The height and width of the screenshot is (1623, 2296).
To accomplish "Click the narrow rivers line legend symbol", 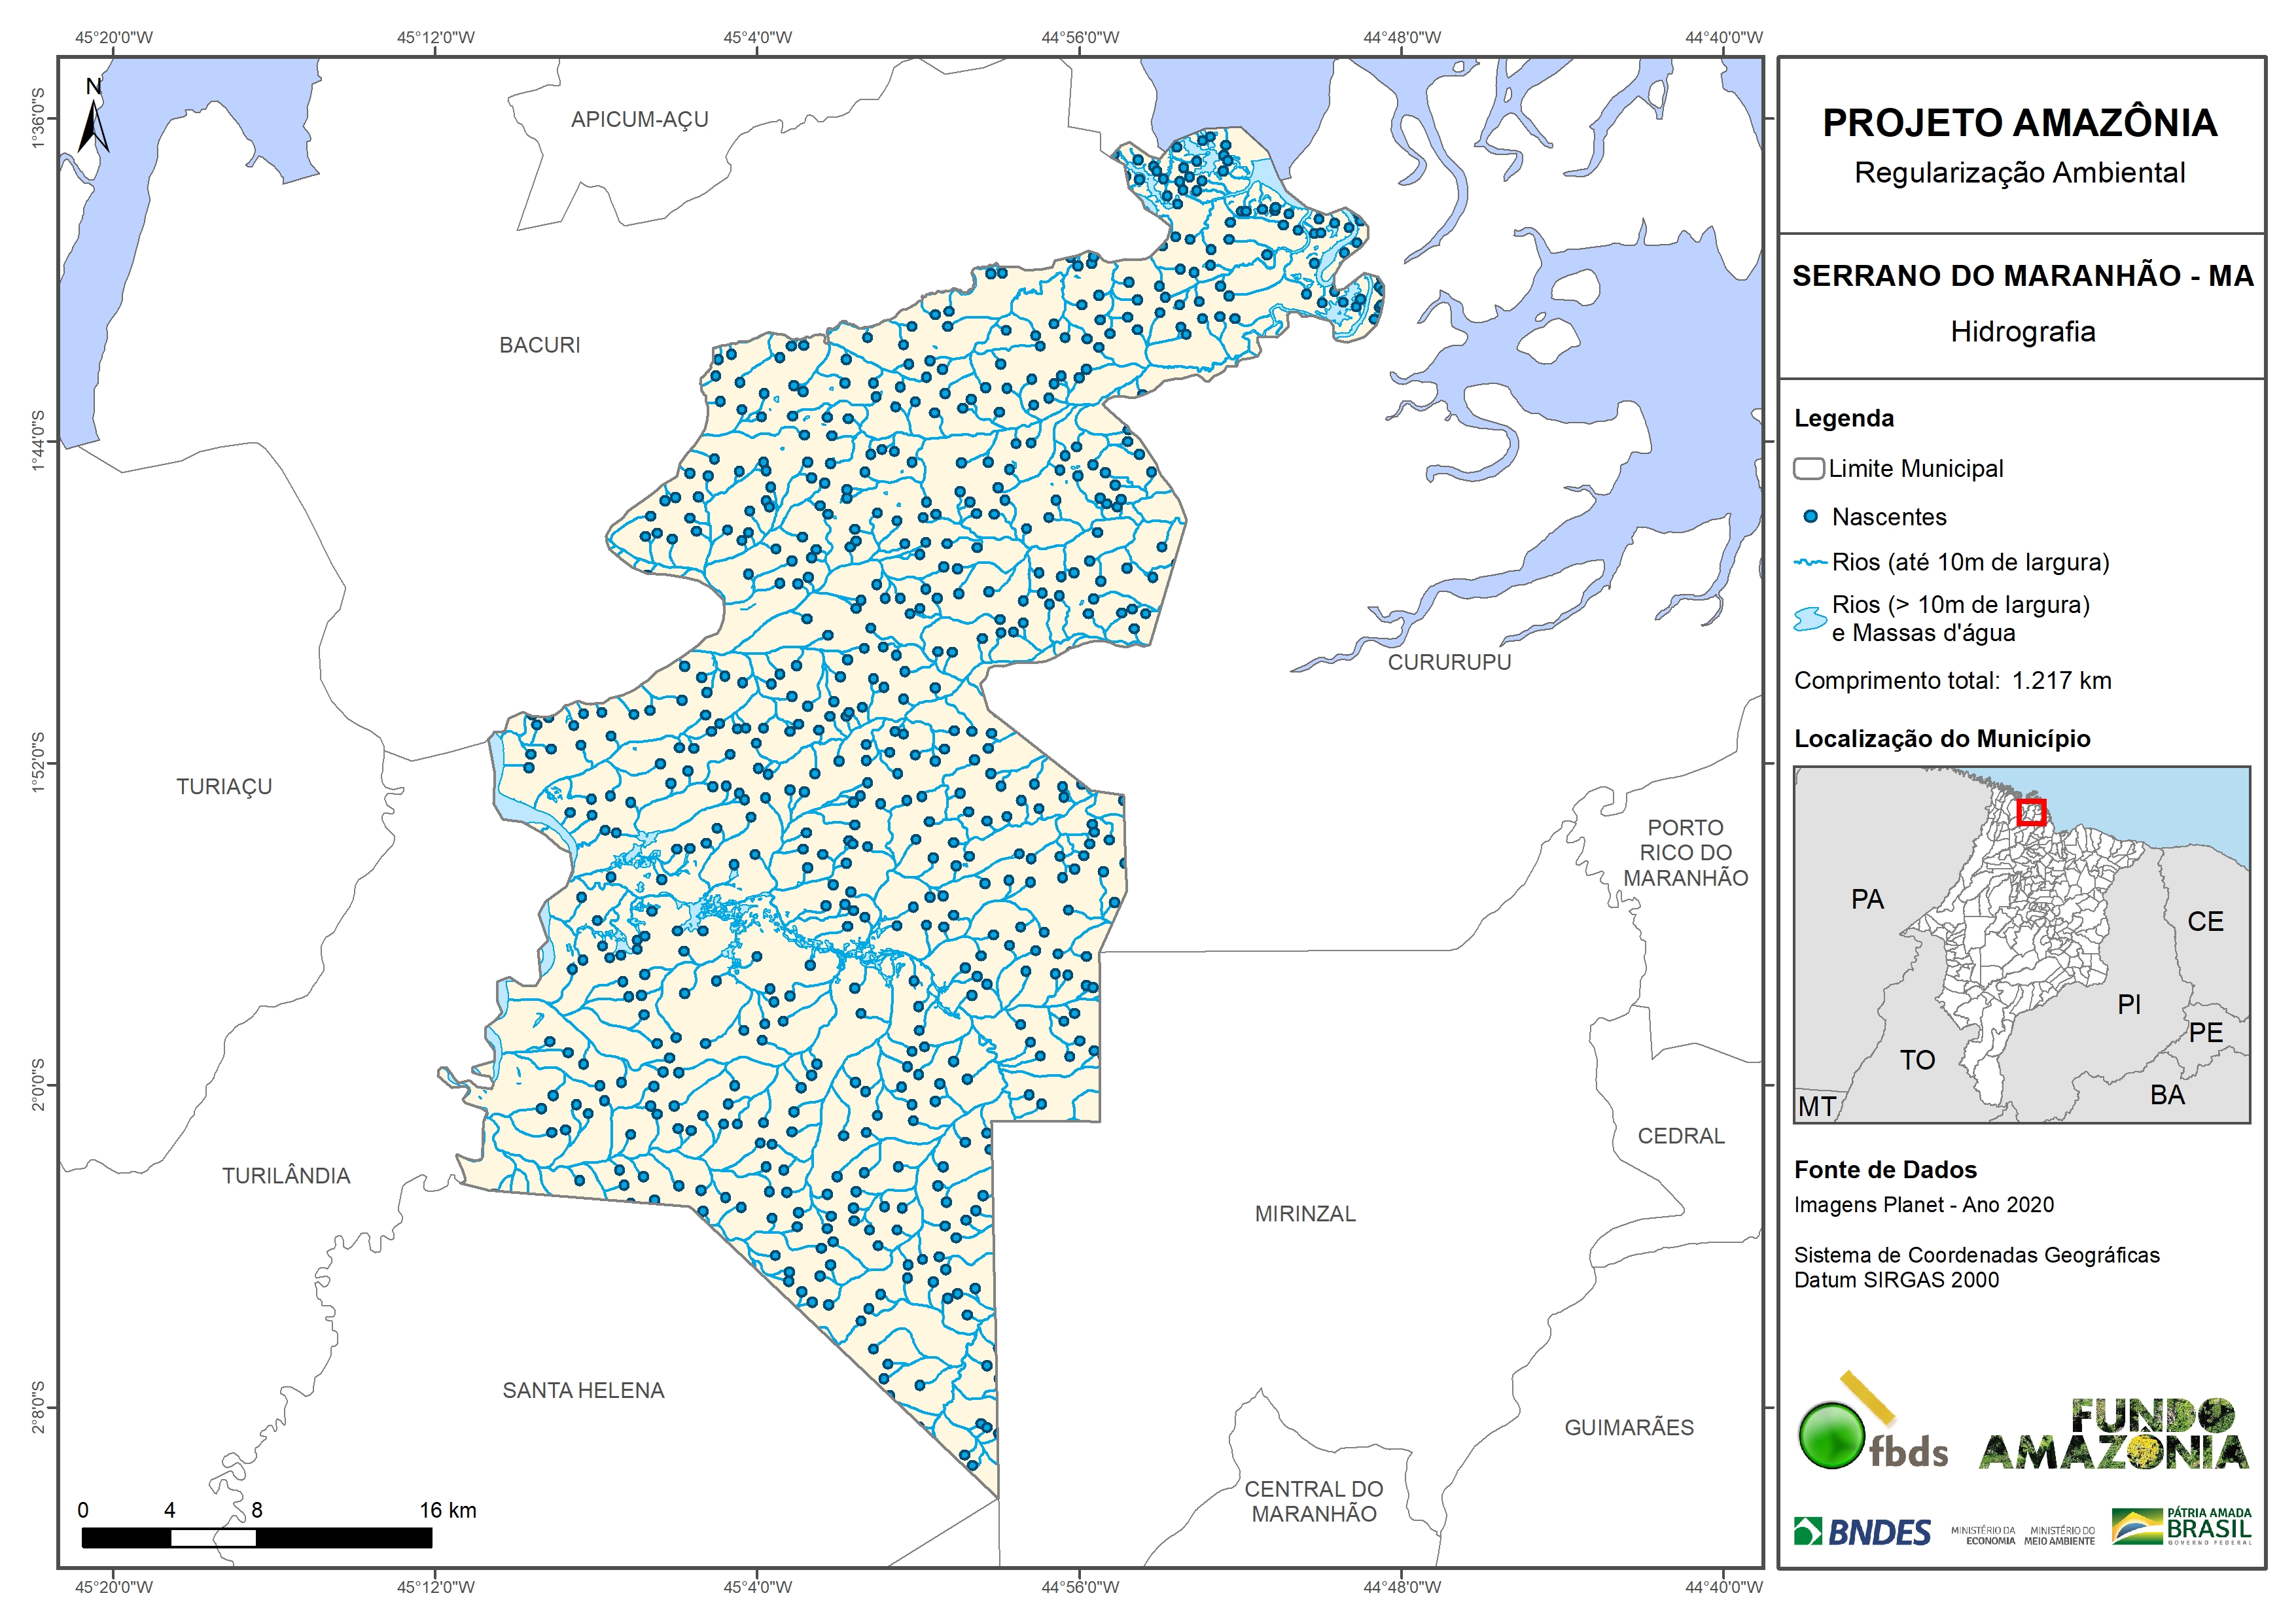I will [1810, 563].
